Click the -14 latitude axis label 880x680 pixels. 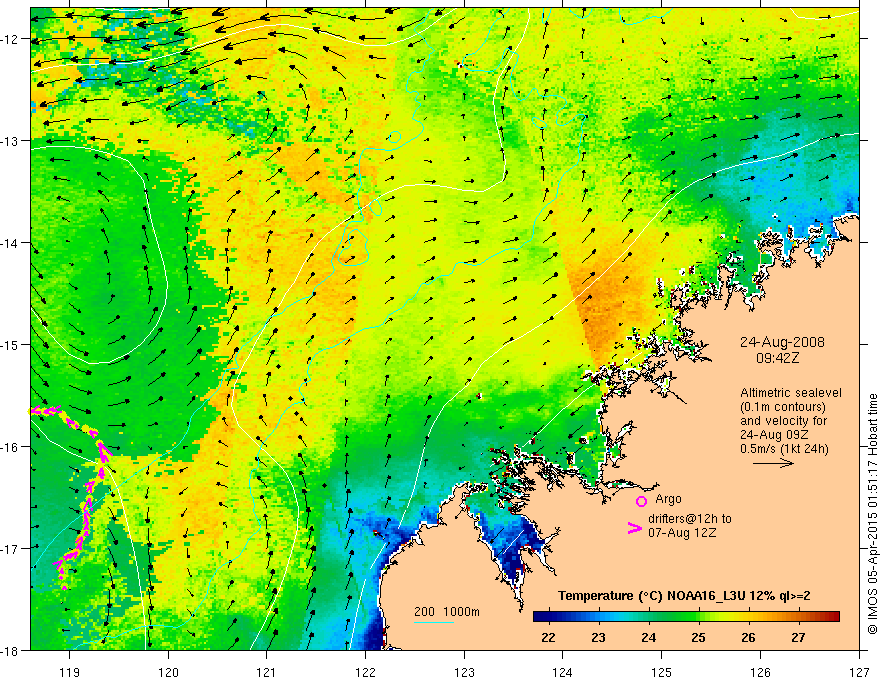[x=11, y=243]
